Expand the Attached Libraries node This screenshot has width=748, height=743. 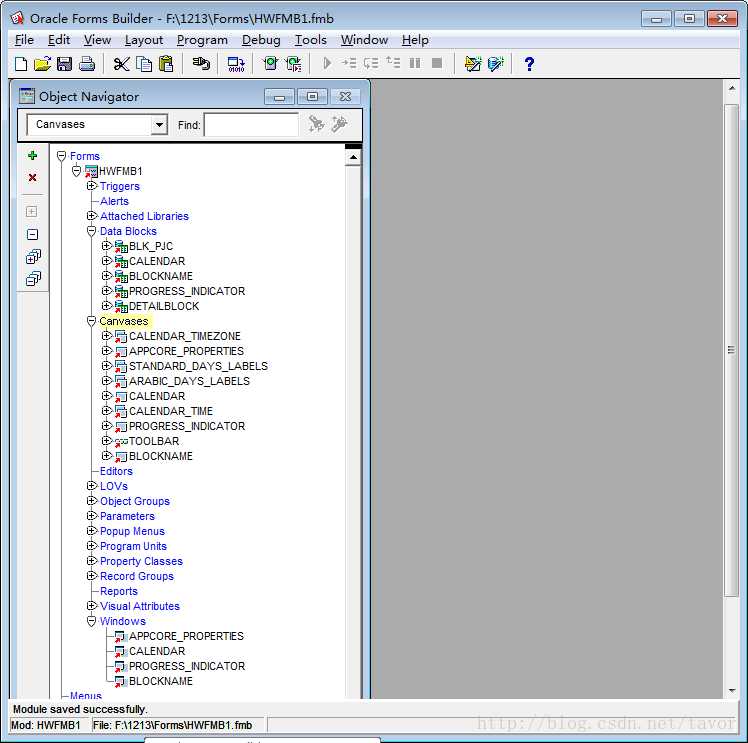[x=92, y=216]
